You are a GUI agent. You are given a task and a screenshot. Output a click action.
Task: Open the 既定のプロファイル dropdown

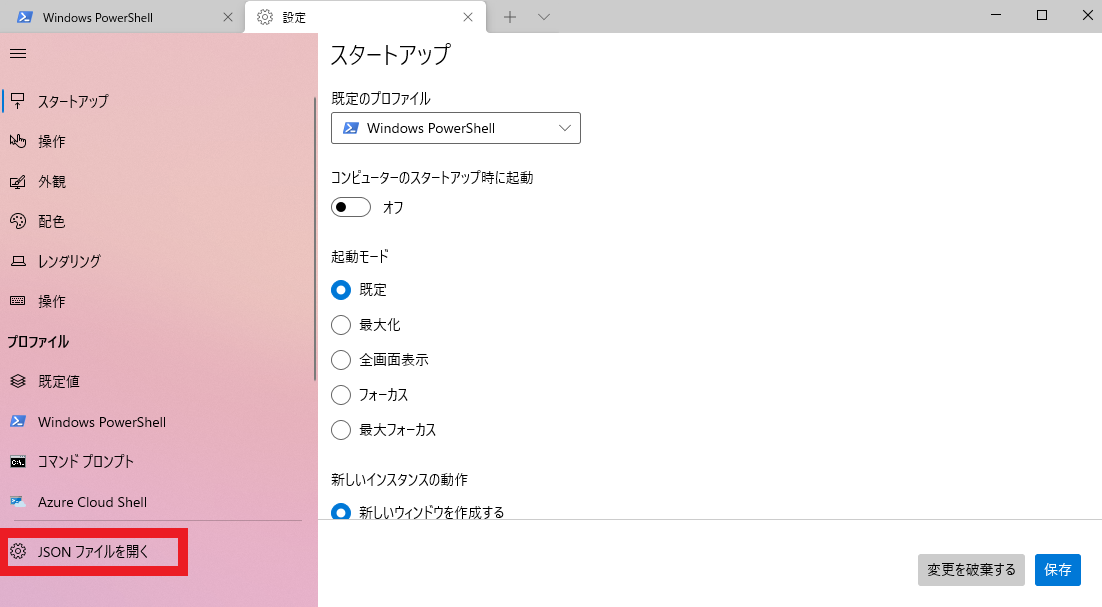[x=455, y=128]
